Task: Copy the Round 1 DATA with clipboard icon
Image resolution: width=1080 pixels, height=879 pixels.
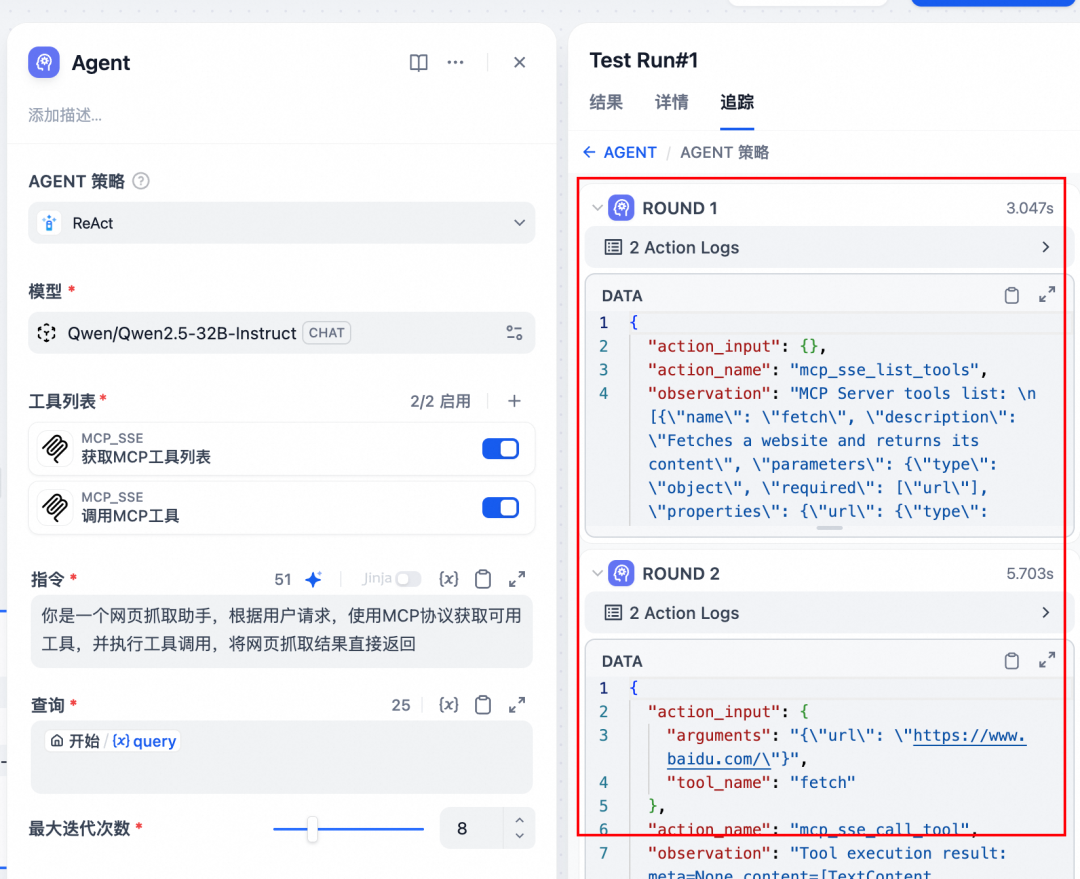Action: [1013, 294]
